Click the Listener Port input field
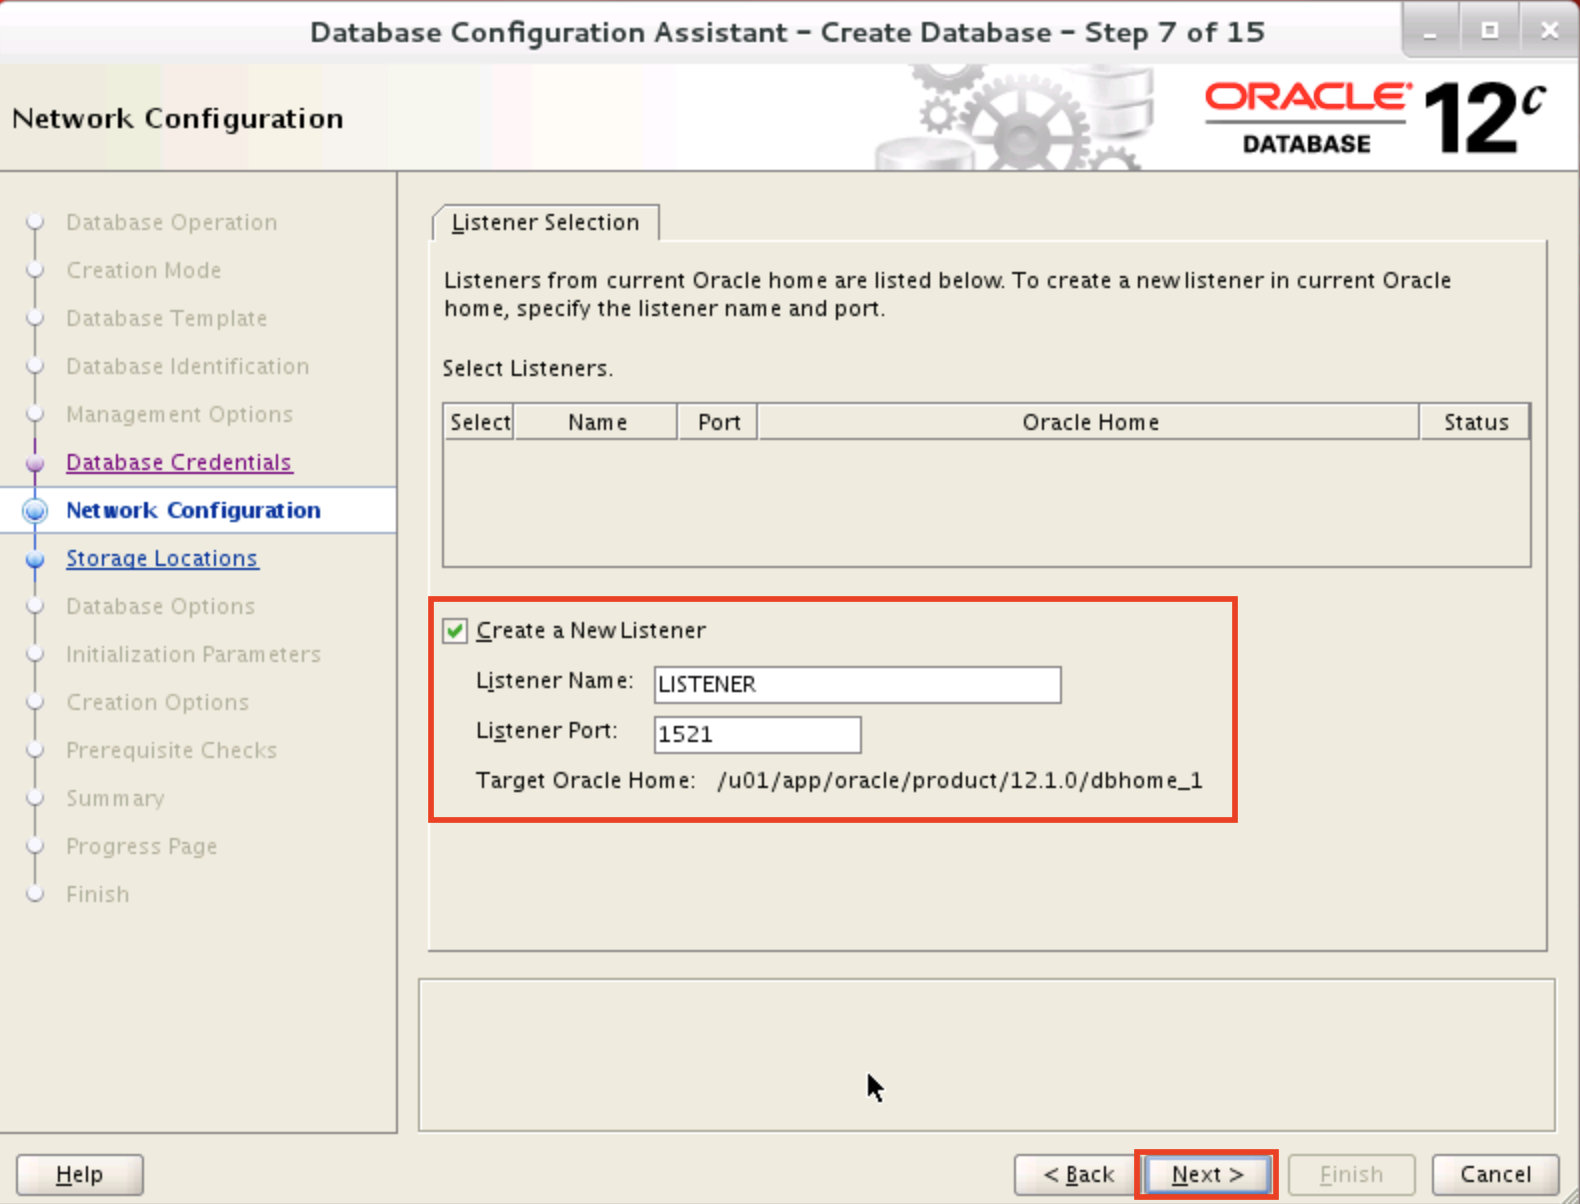 click(x=756, y=735)
